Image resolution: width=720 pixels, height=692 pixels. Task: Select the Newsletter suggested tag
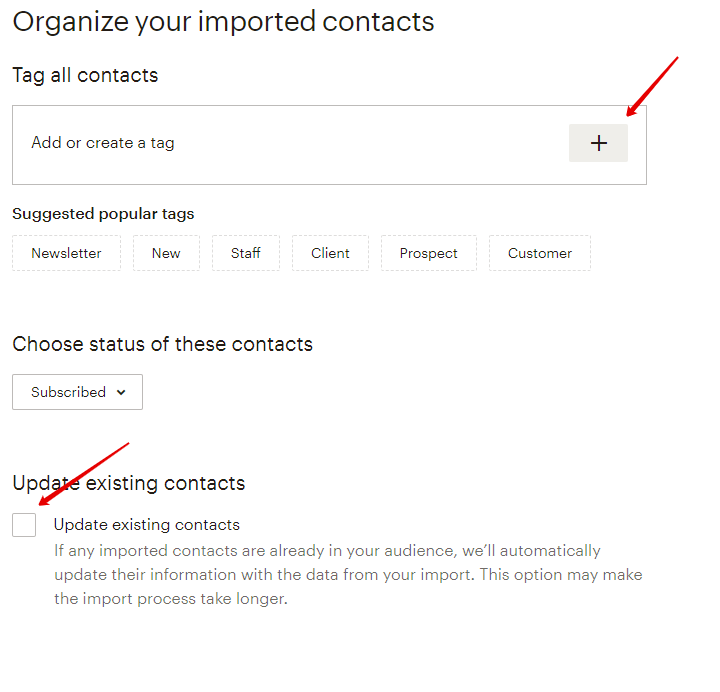point(66,253)
